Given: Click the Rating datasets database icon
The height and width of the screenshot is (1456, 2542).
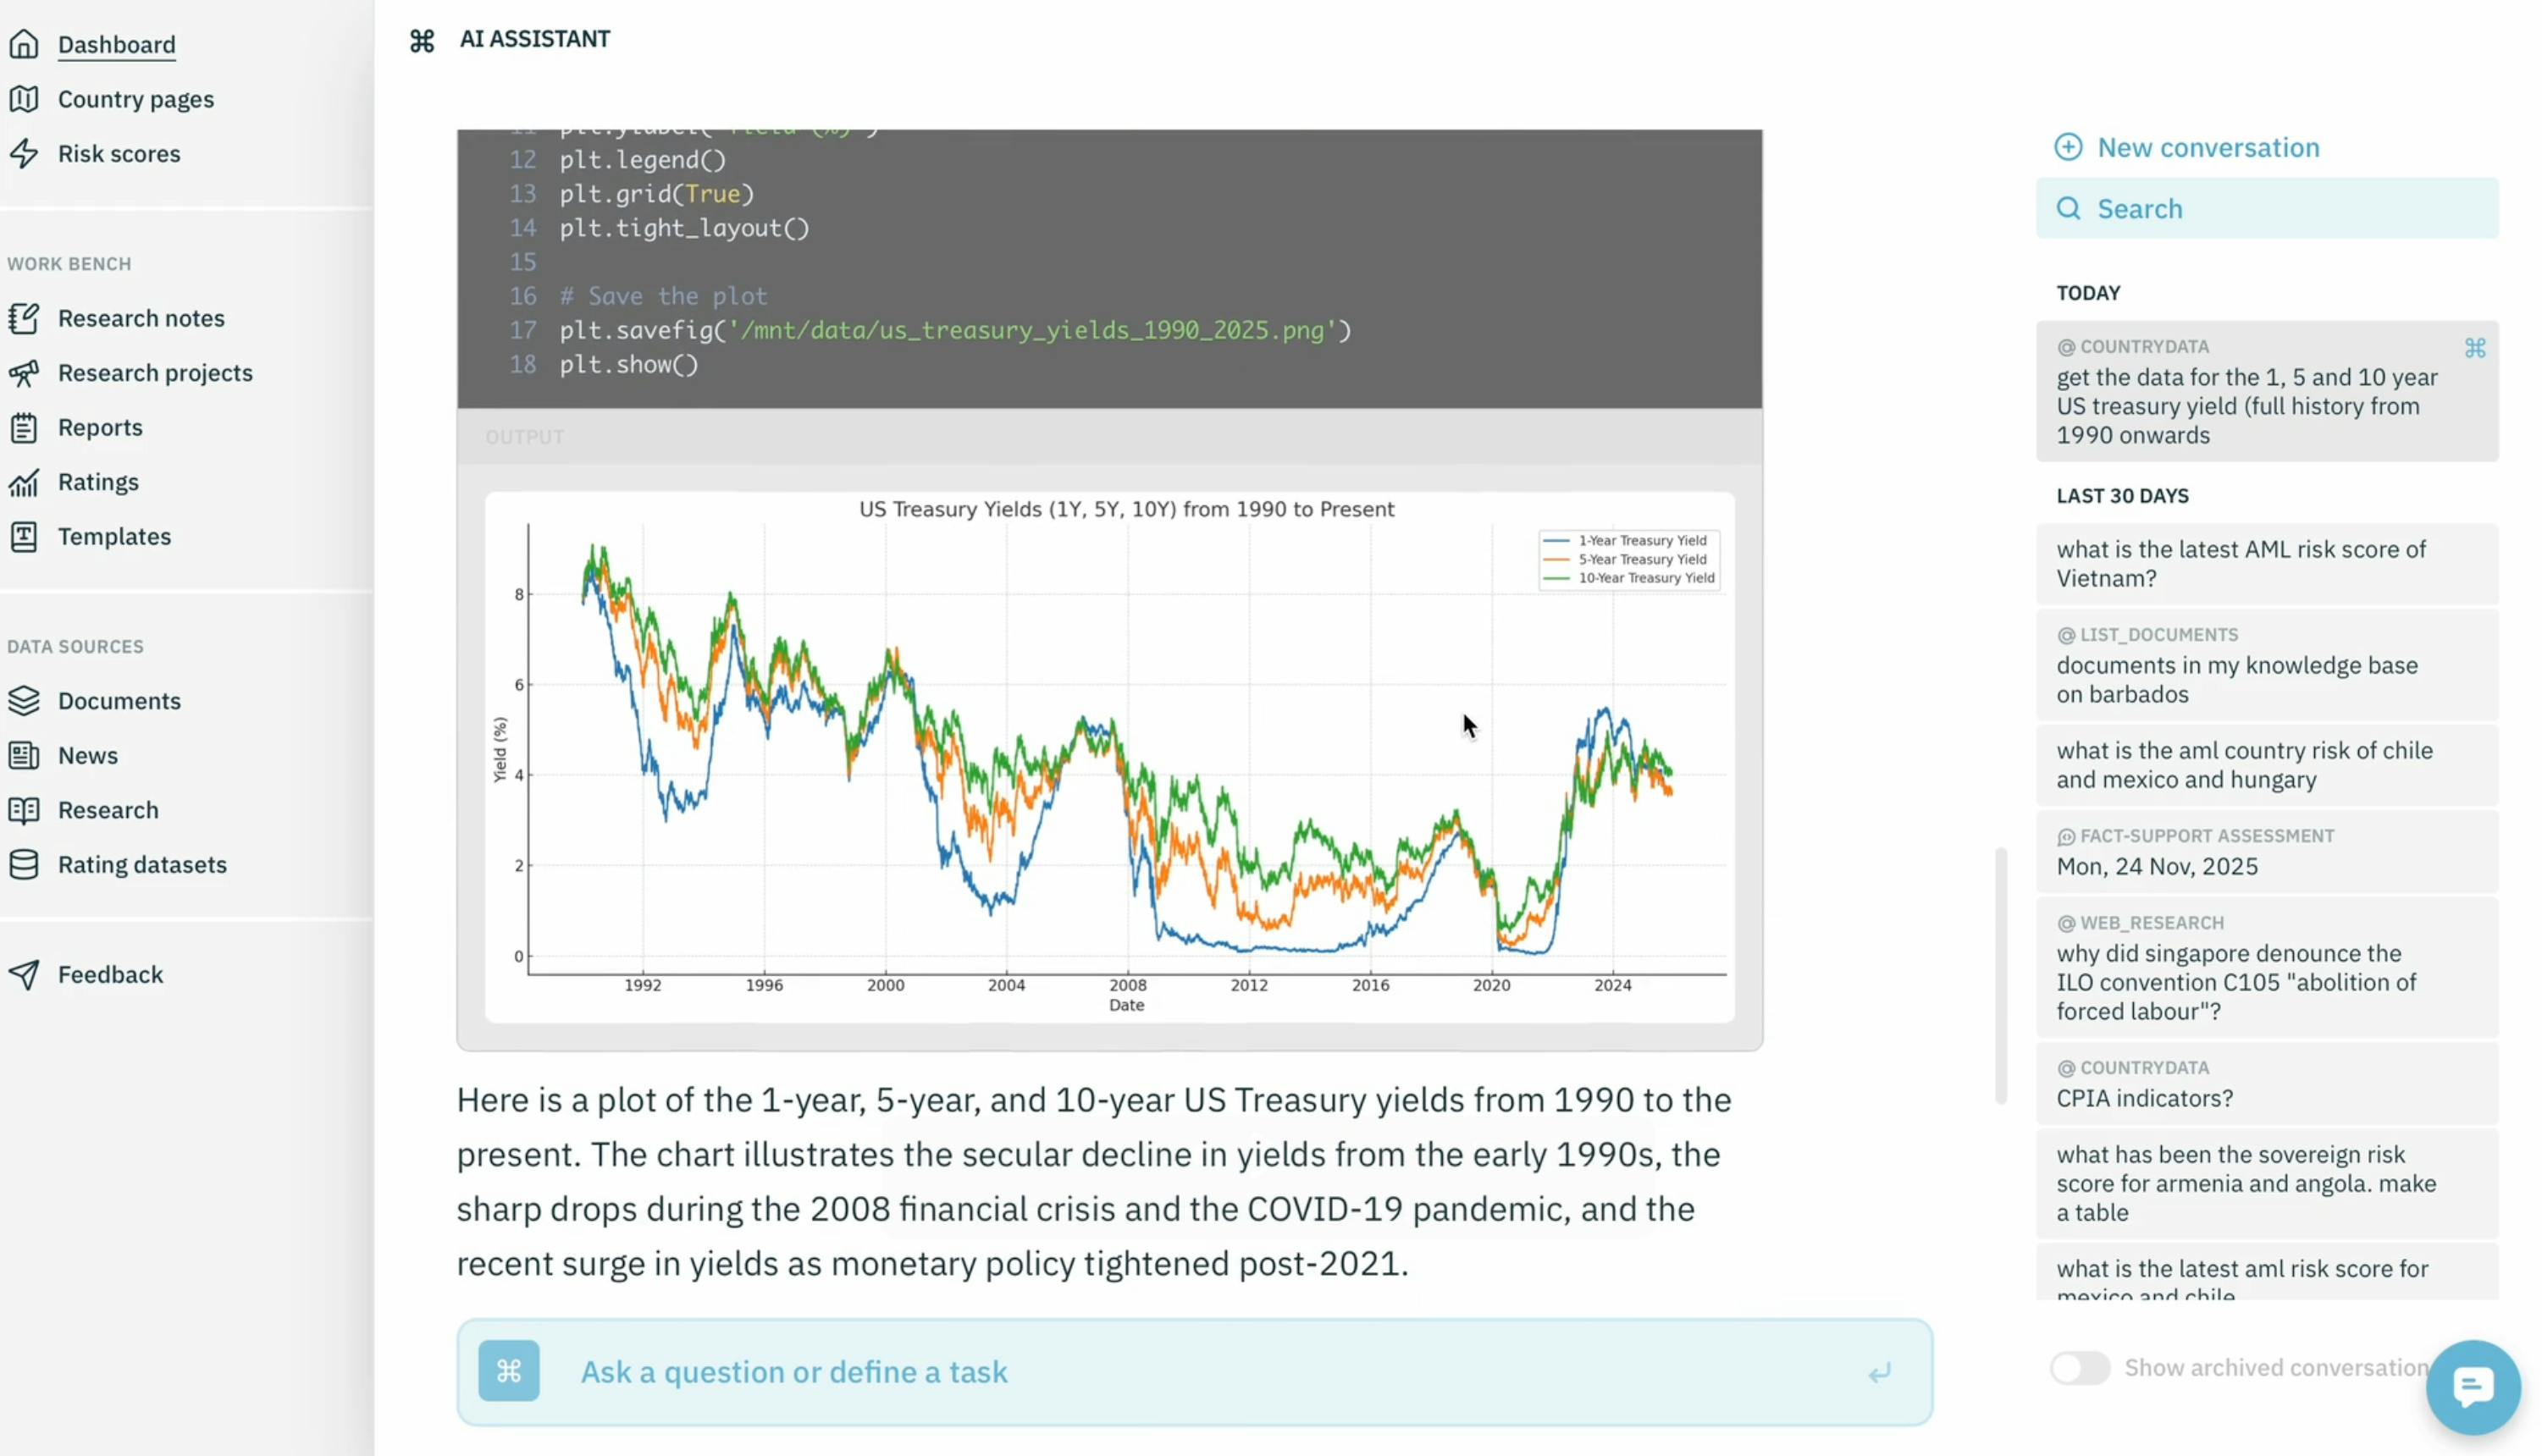Looking at the screenshot, I should pyautogui.click(x=24, y=865).
